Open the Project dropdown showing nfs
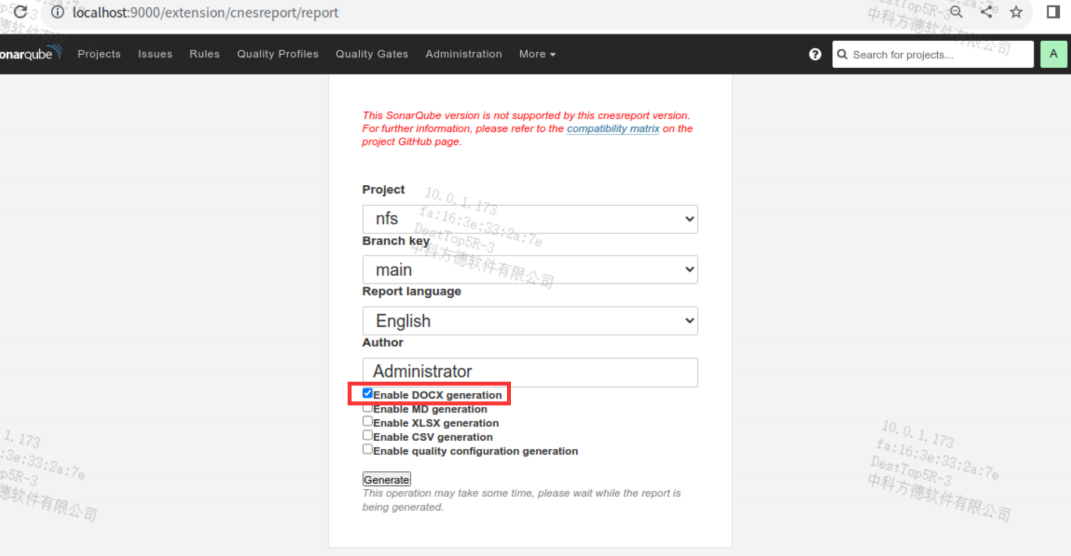Viewport: 1071px width, 556px height. (530, 219)
